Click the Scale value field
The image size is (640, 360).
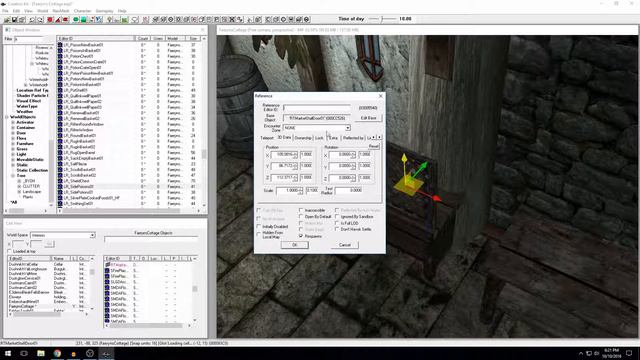[289, 190]
